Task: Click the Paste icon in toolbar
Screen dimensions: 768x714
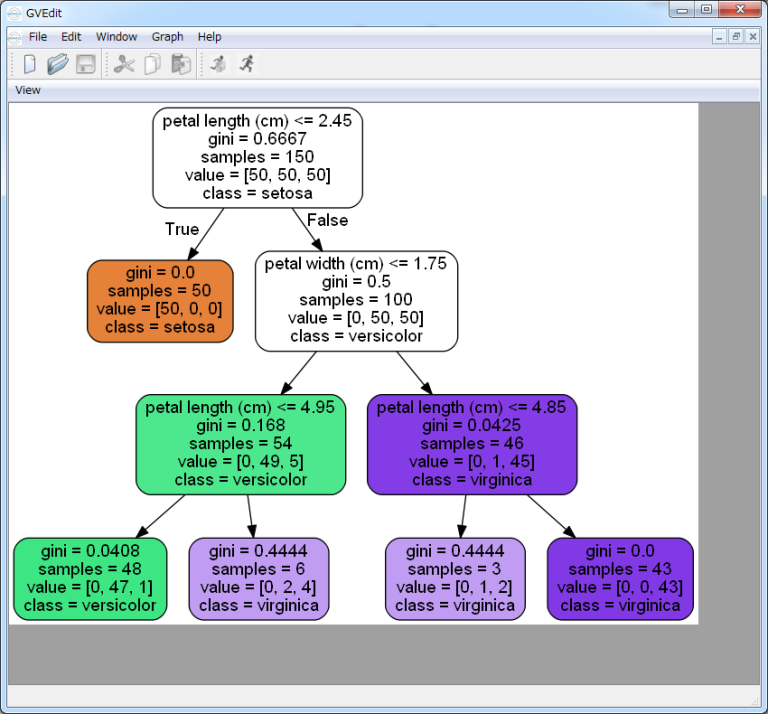Action: pos(180,64)
